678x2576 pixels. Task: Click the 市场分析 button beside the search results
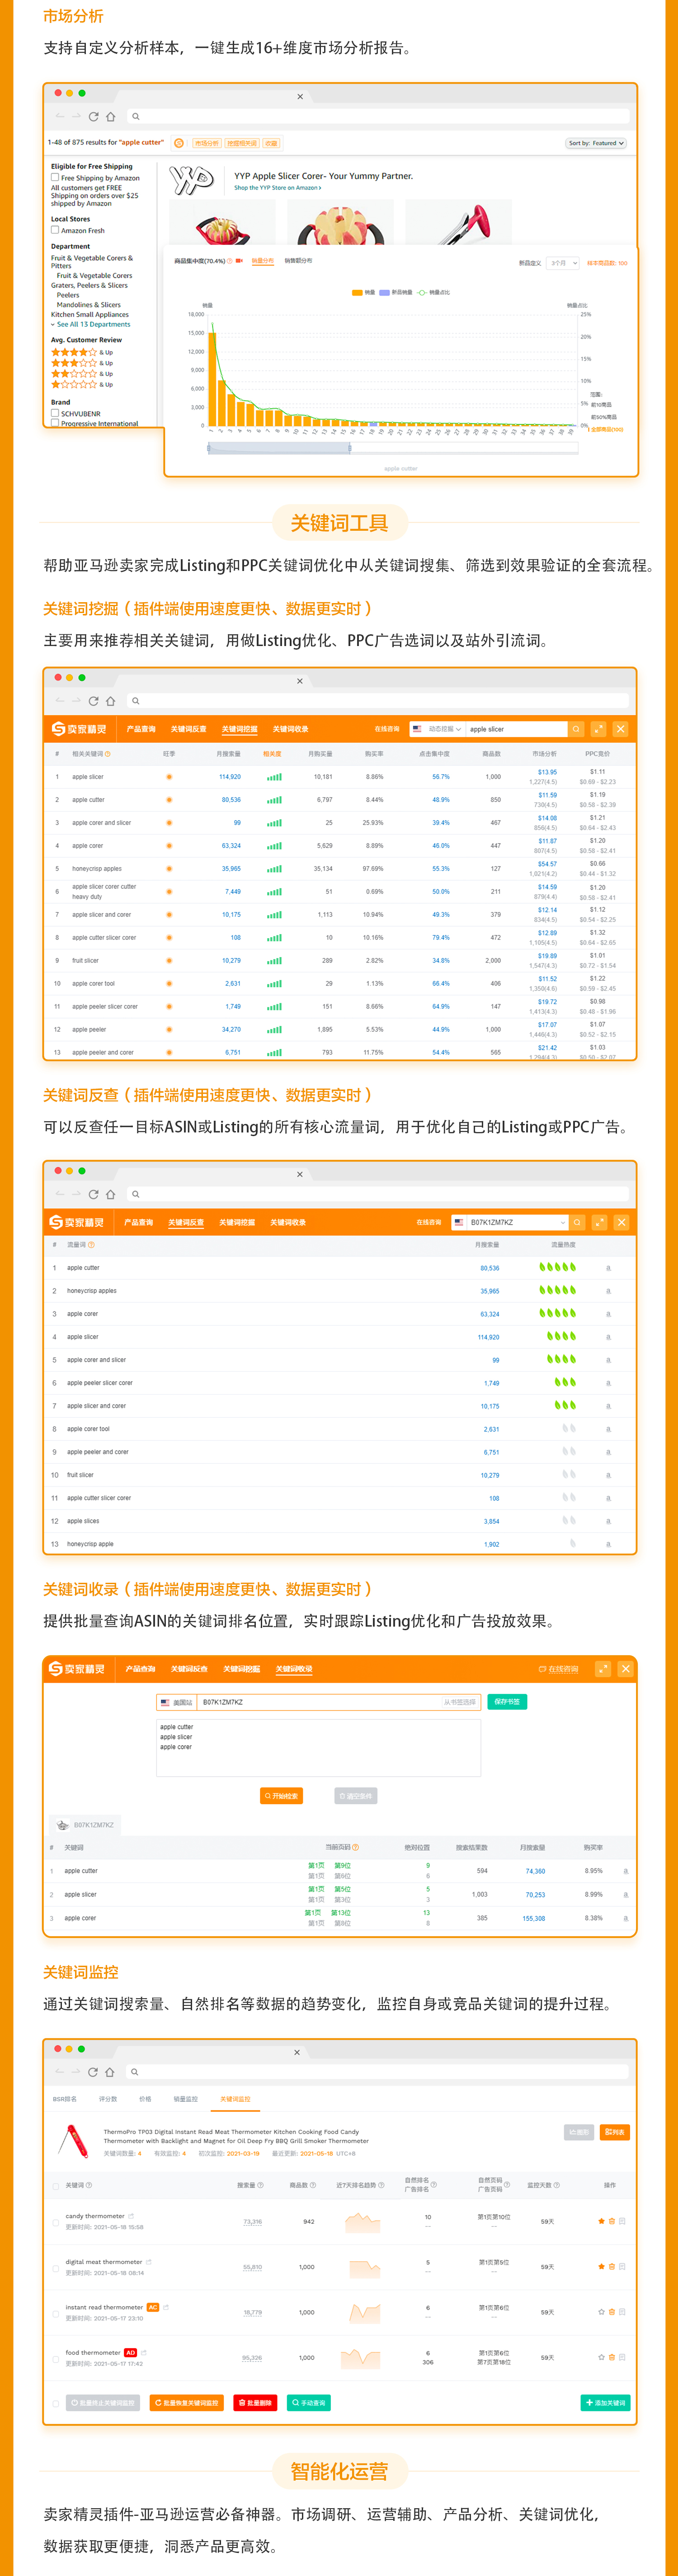[206, 143]
